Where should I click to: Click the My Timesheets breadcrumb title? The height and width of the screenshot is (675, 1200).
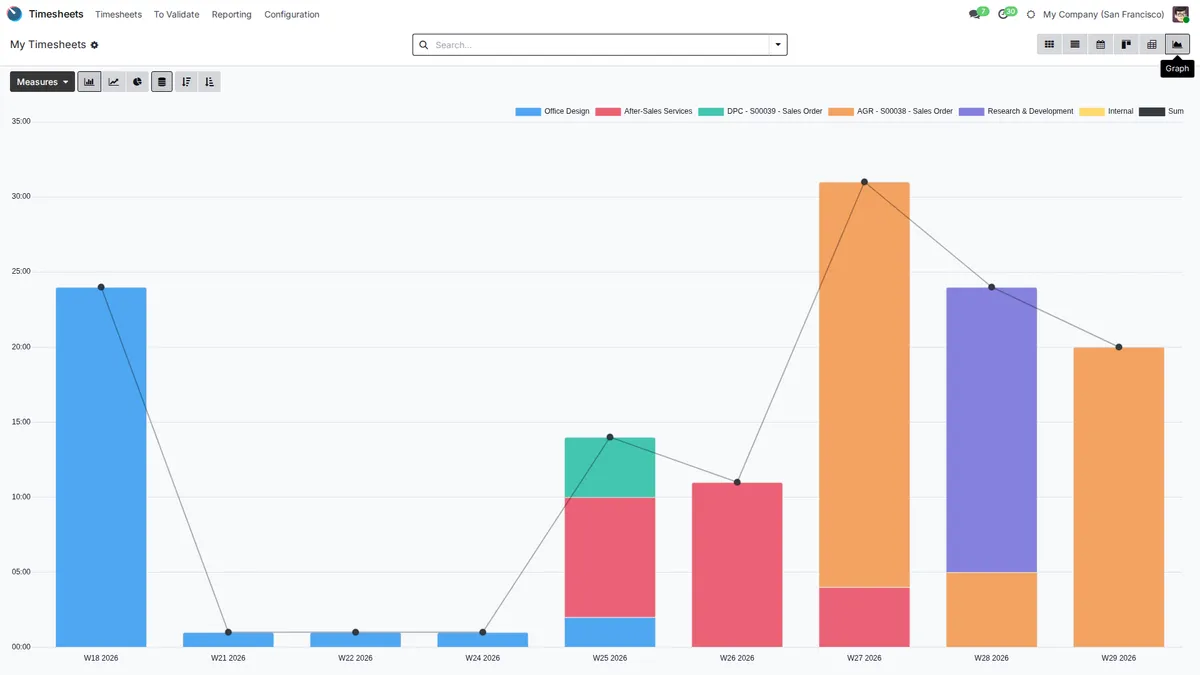tap(48, 45)
